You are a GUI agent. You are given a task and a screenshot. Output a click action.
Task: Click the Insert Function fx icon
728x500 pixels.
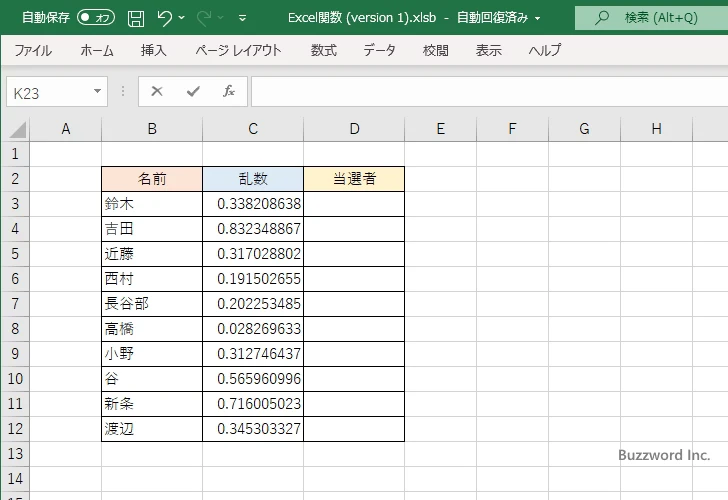[228, 91]
